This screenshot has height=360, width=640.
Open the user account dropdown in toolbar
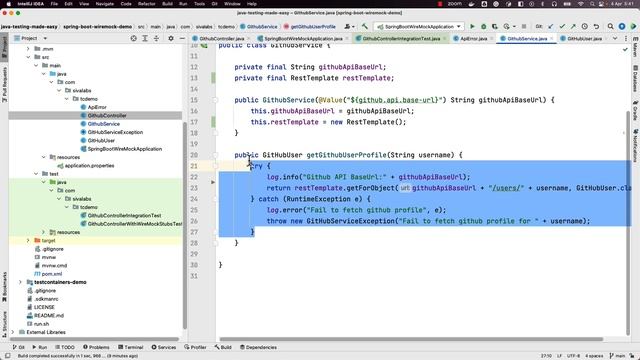click(x=349, y=27)
